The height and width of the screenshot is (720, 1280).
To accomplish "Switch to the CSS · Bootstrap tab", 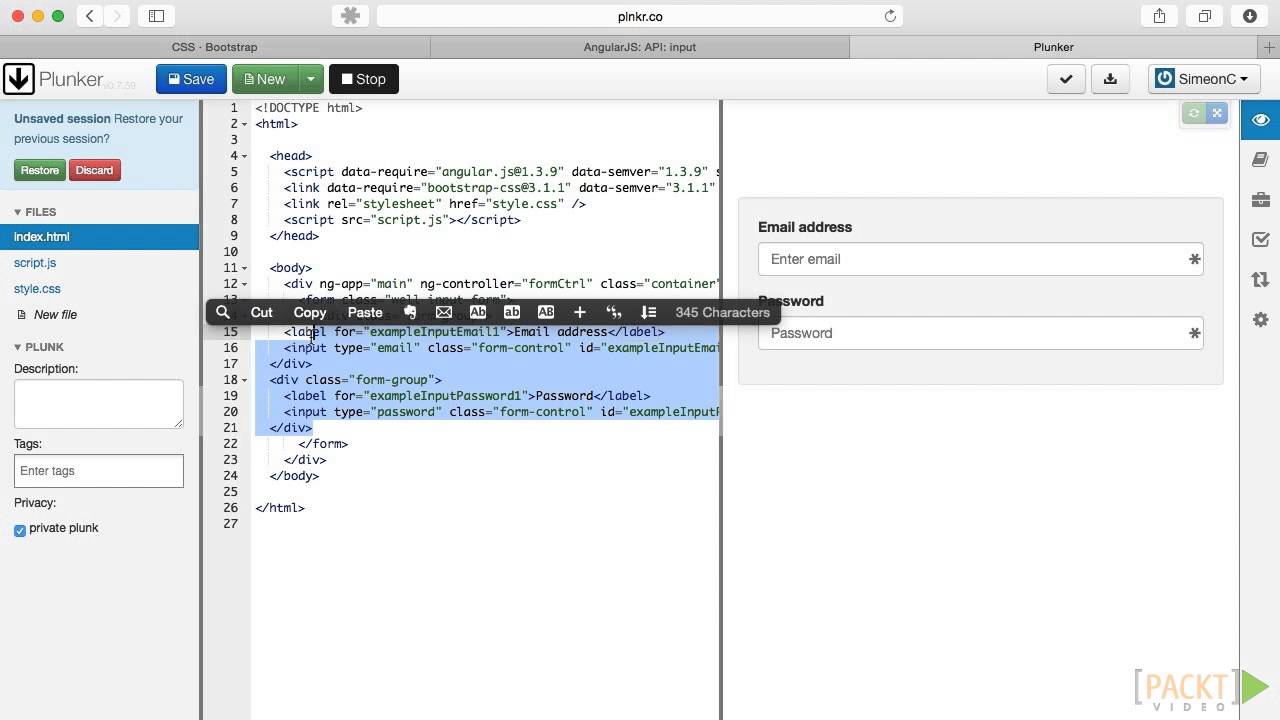I will click(x=214, y=47).
